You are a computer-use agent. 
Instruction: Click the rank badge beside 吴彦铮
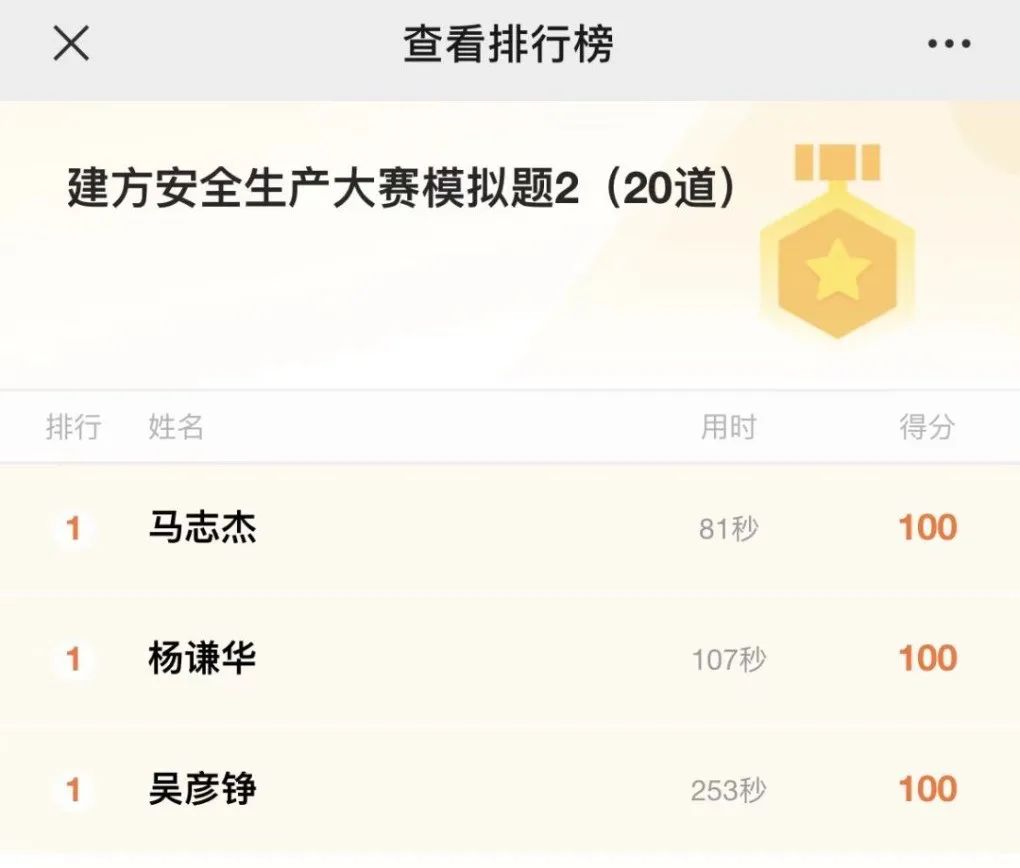click(x=73, y=790)
